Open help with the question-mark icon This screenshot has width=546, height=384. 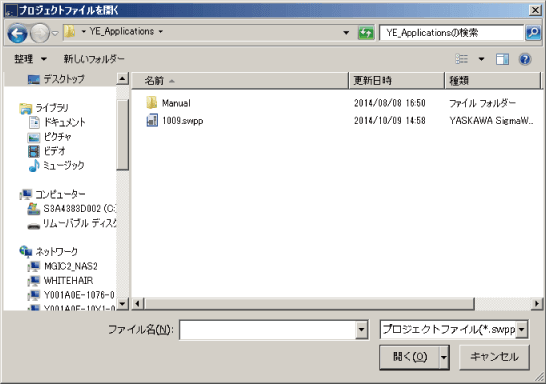click(525, 59)
